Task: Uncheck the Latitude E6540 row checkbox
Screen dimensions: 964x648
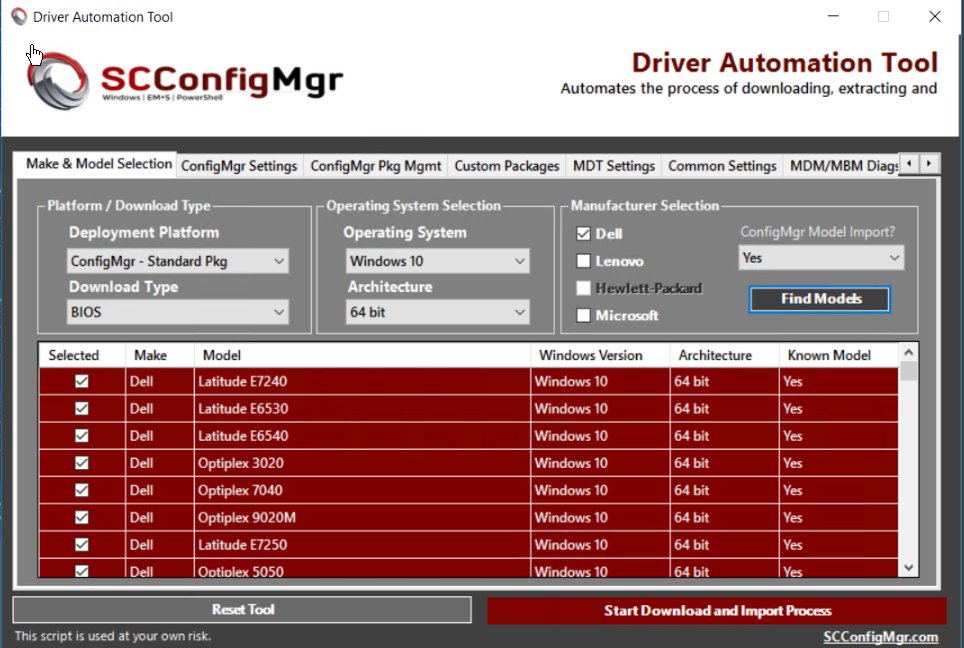Action: click(x=82, y=435)
